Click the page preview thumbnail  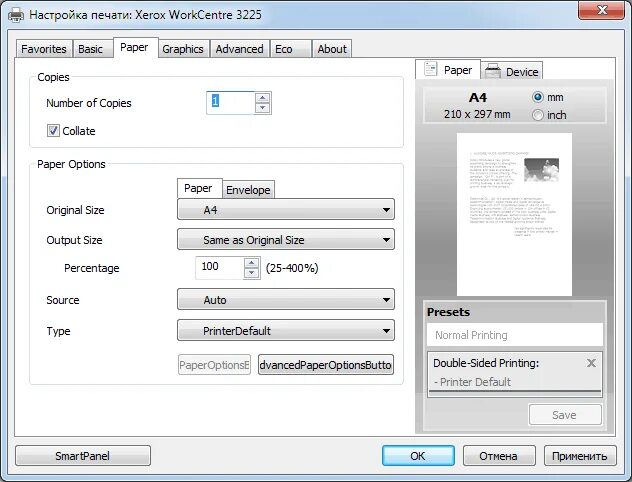tap(514, 214)
